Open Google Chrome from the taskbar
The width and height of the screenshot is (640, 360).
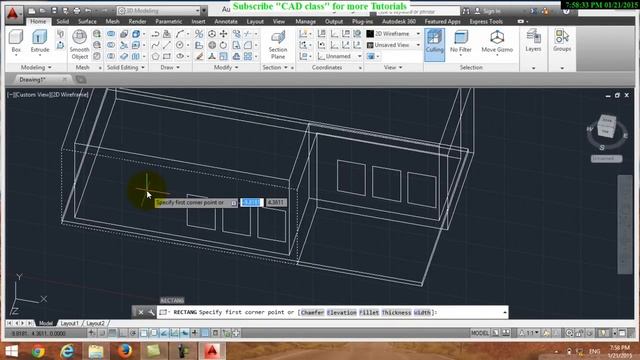38,351
